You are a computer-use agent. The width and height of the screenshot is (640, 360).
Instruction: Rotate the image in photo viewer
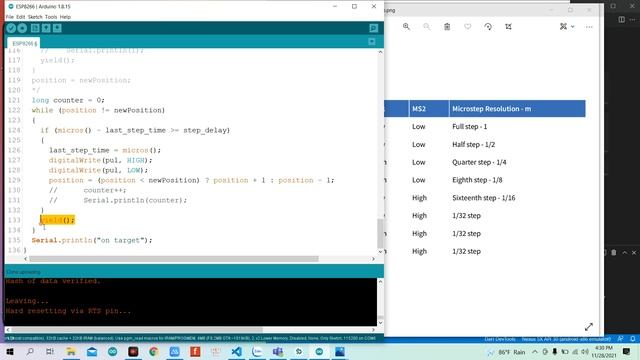tap(488, 27)
